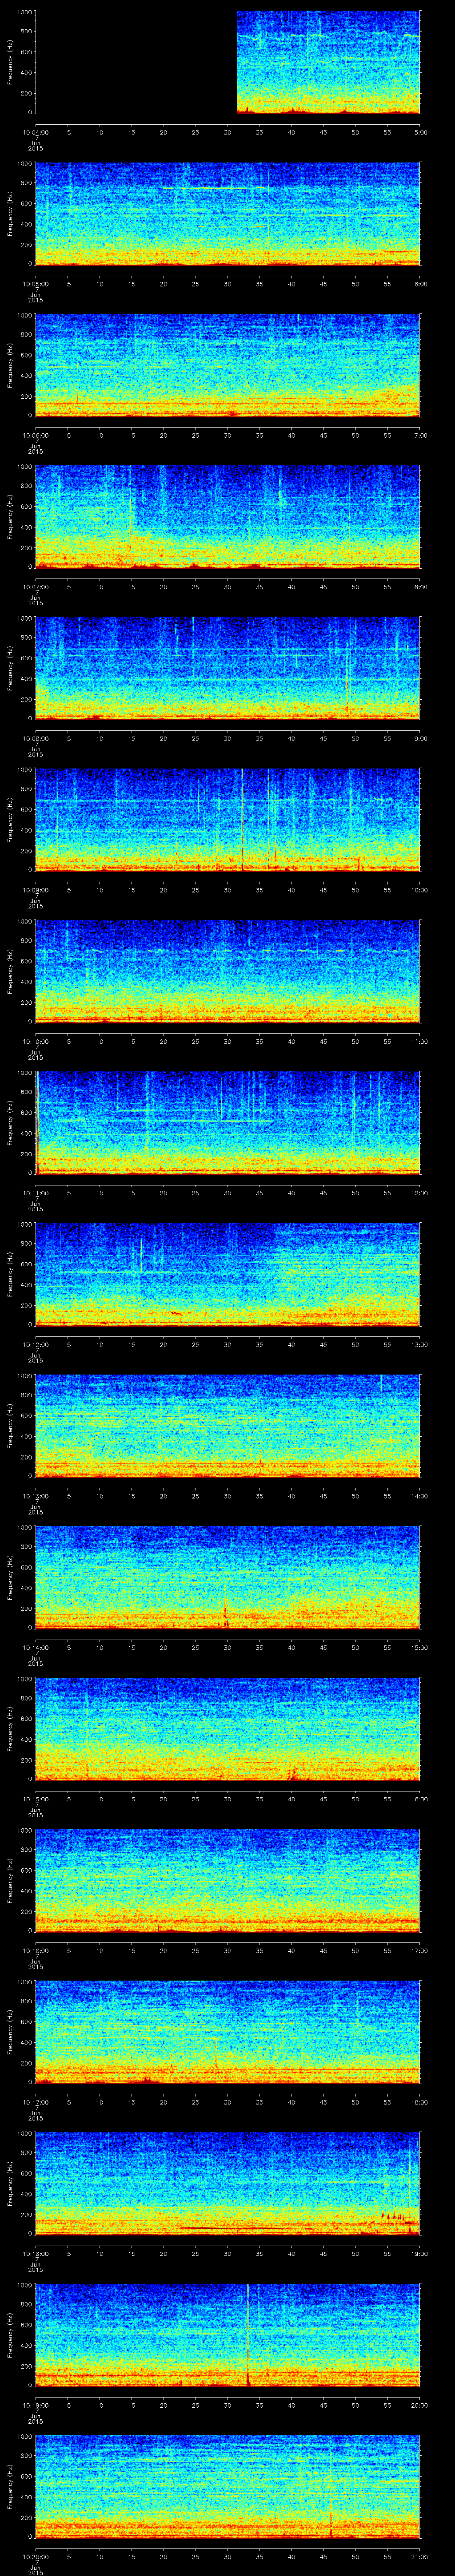The width and height of the screenshot is (455, 2576).
Task: Click the '10:04:00' start time label
Action: pos(35,132)
